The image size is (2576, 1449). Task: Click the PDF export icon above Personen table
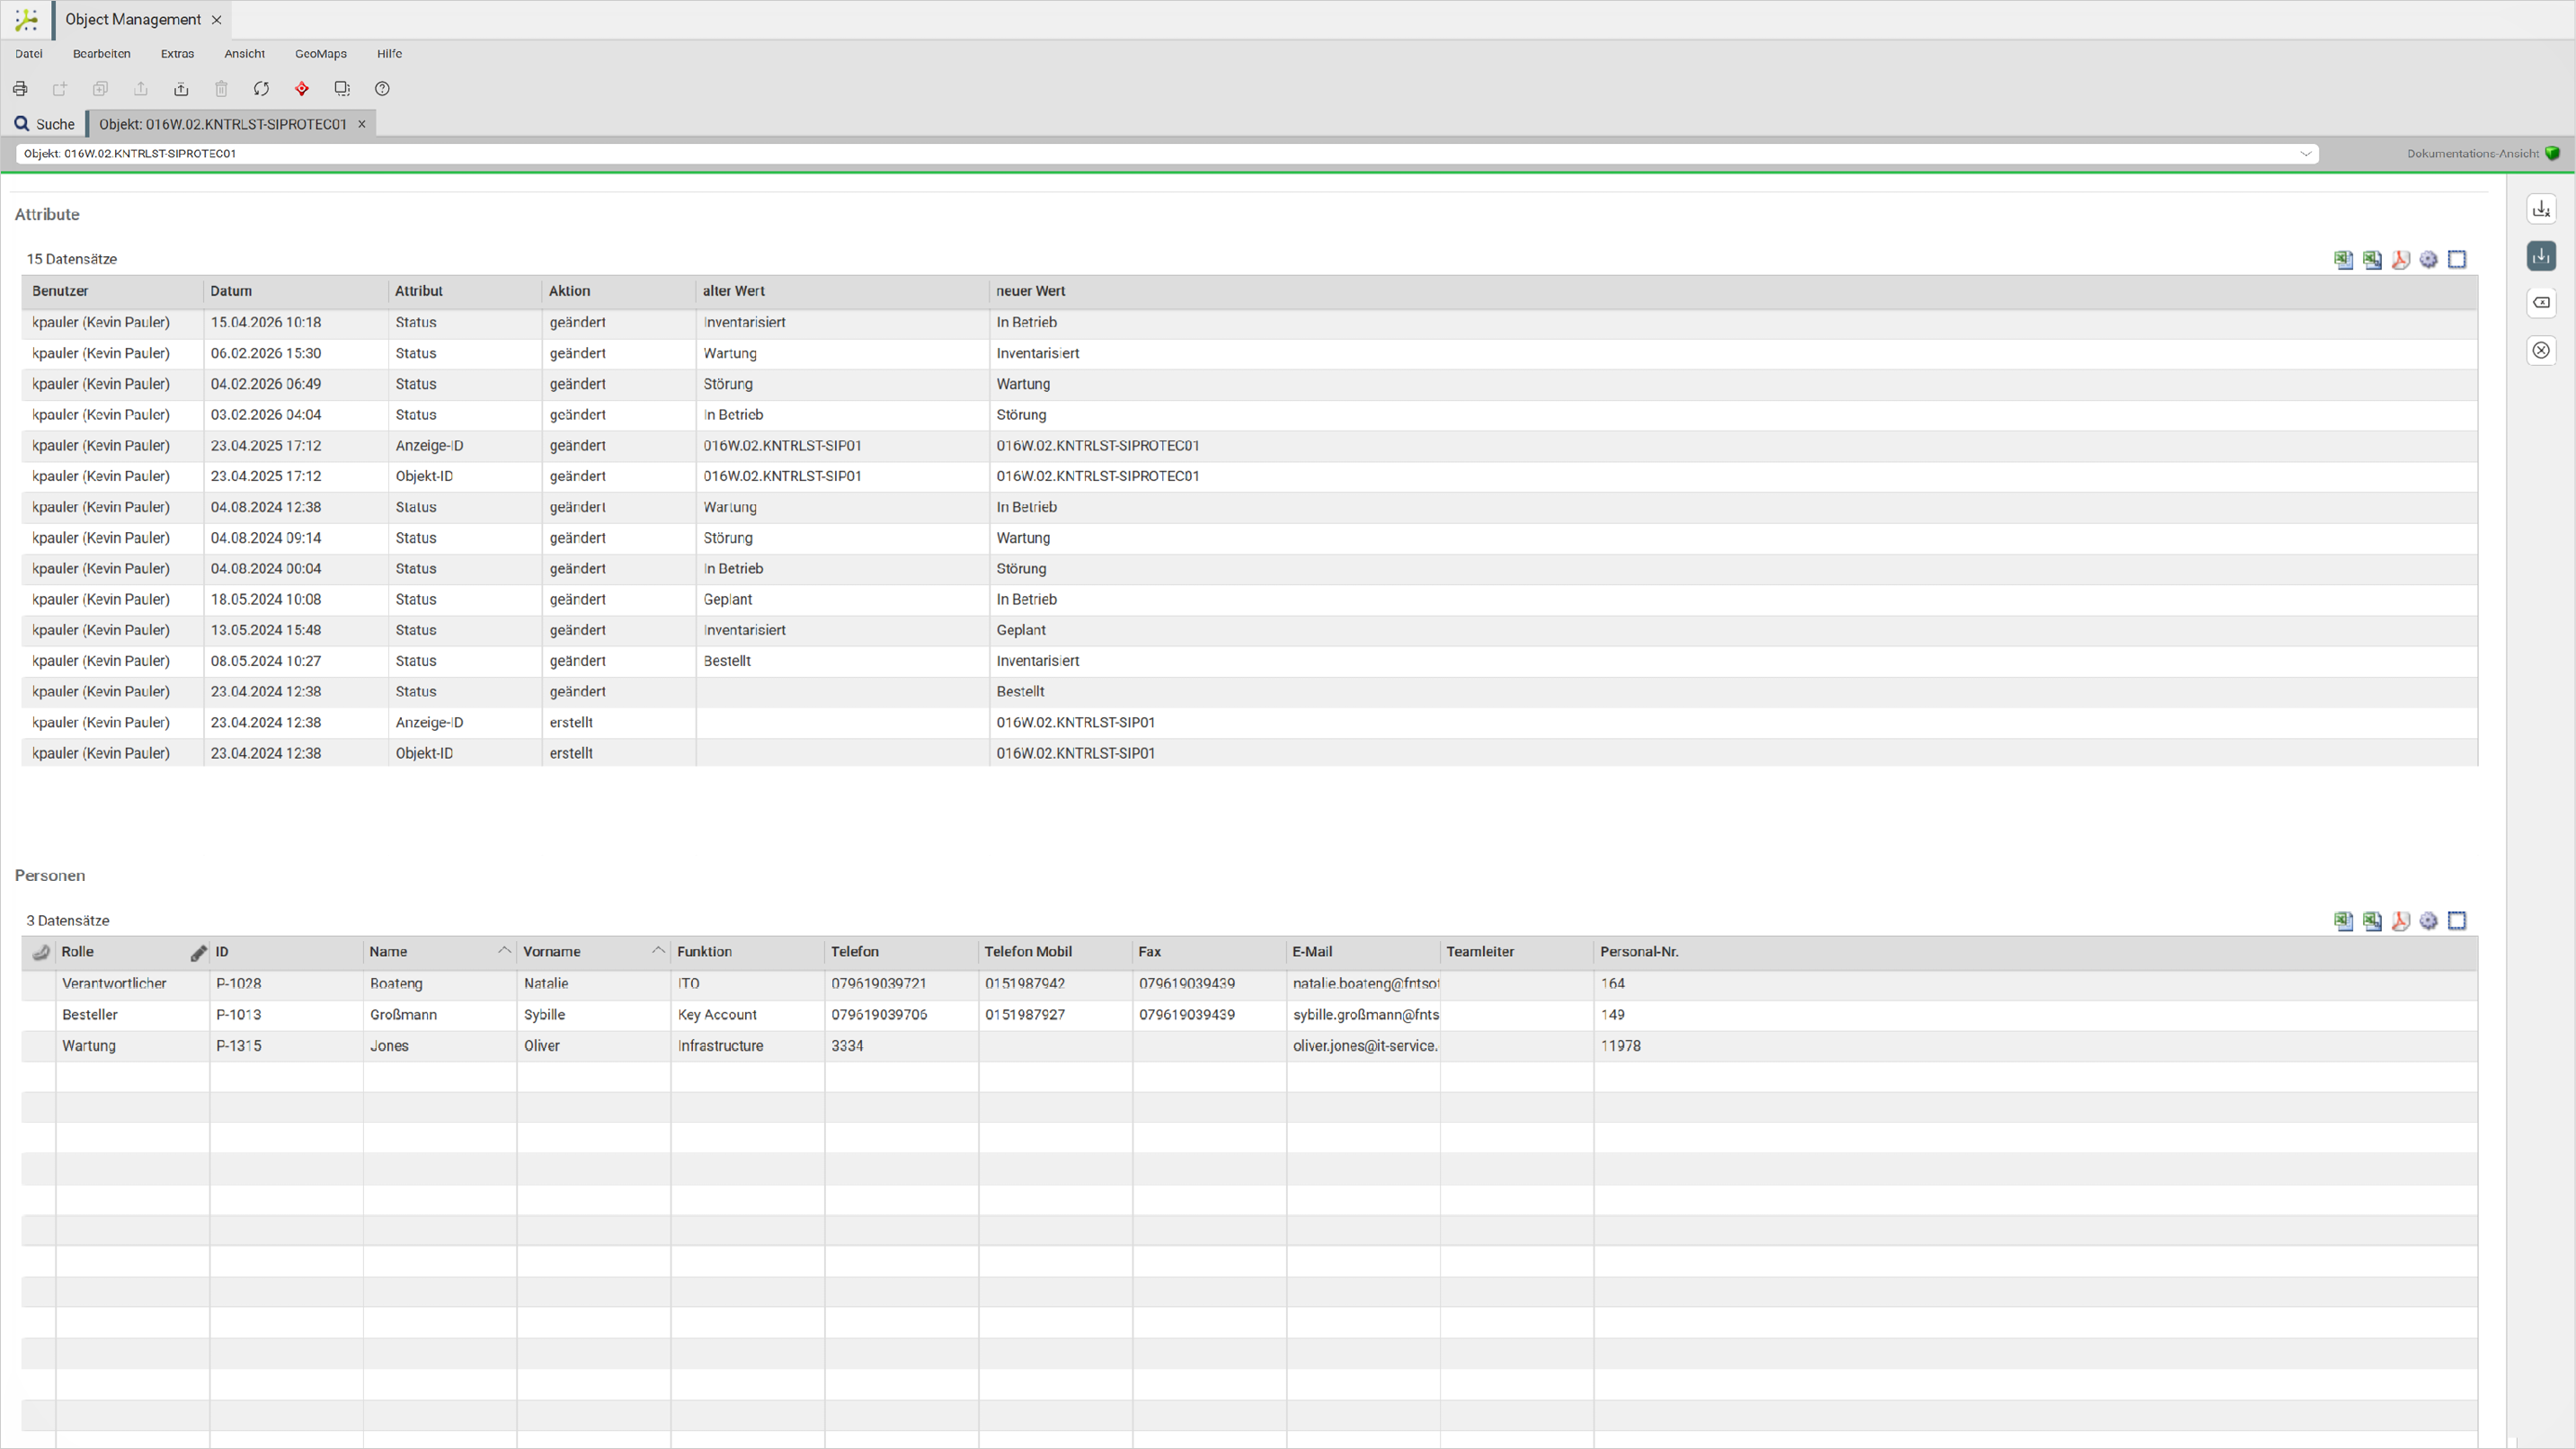pos(2400,921)
